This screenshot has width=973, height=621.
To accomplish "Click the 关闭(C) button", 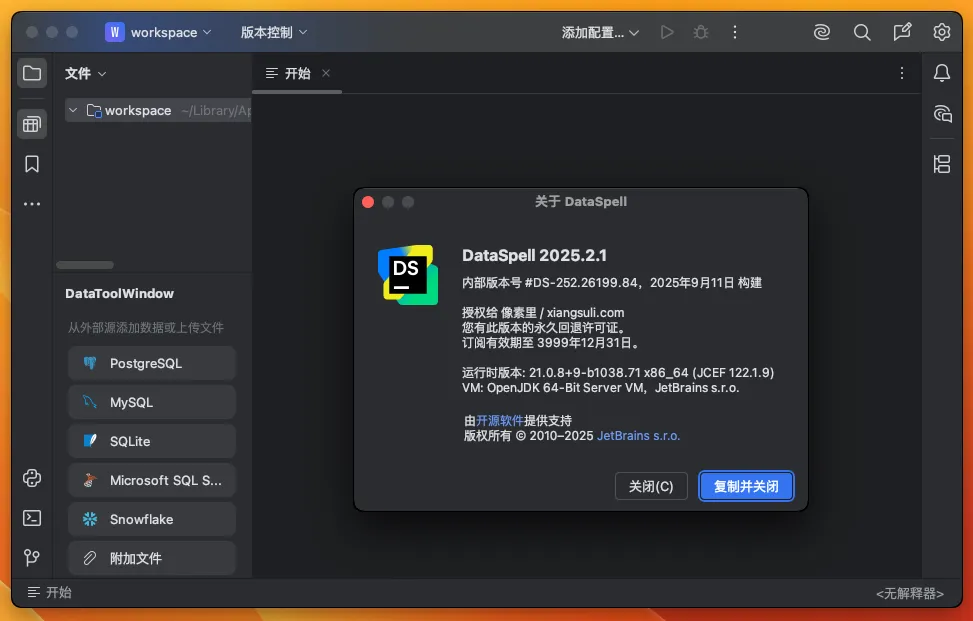I will (x=651, y=487).
